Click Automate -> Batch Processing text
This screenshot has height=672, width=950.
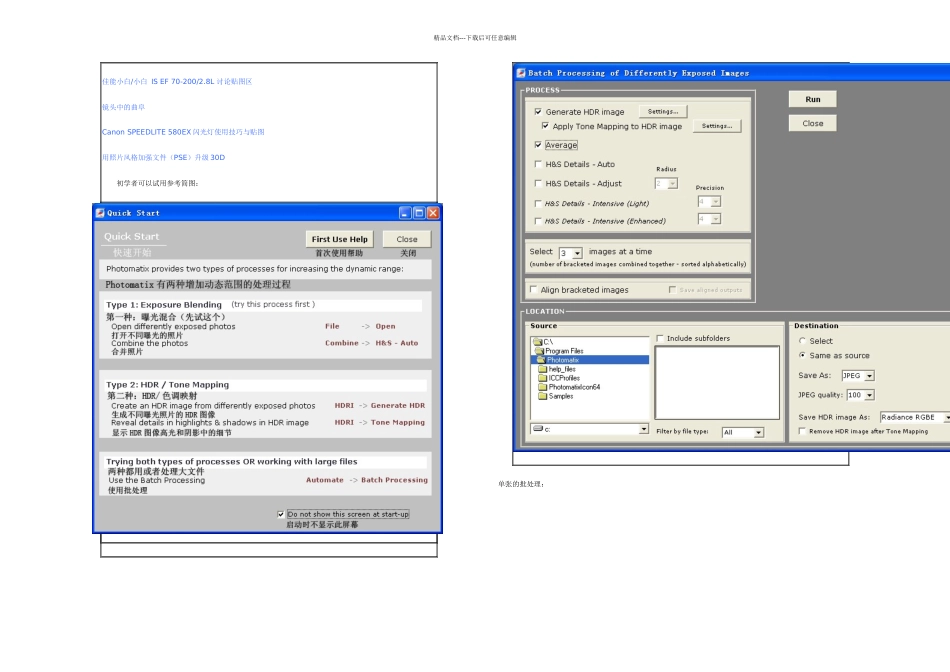pos(367,480)
